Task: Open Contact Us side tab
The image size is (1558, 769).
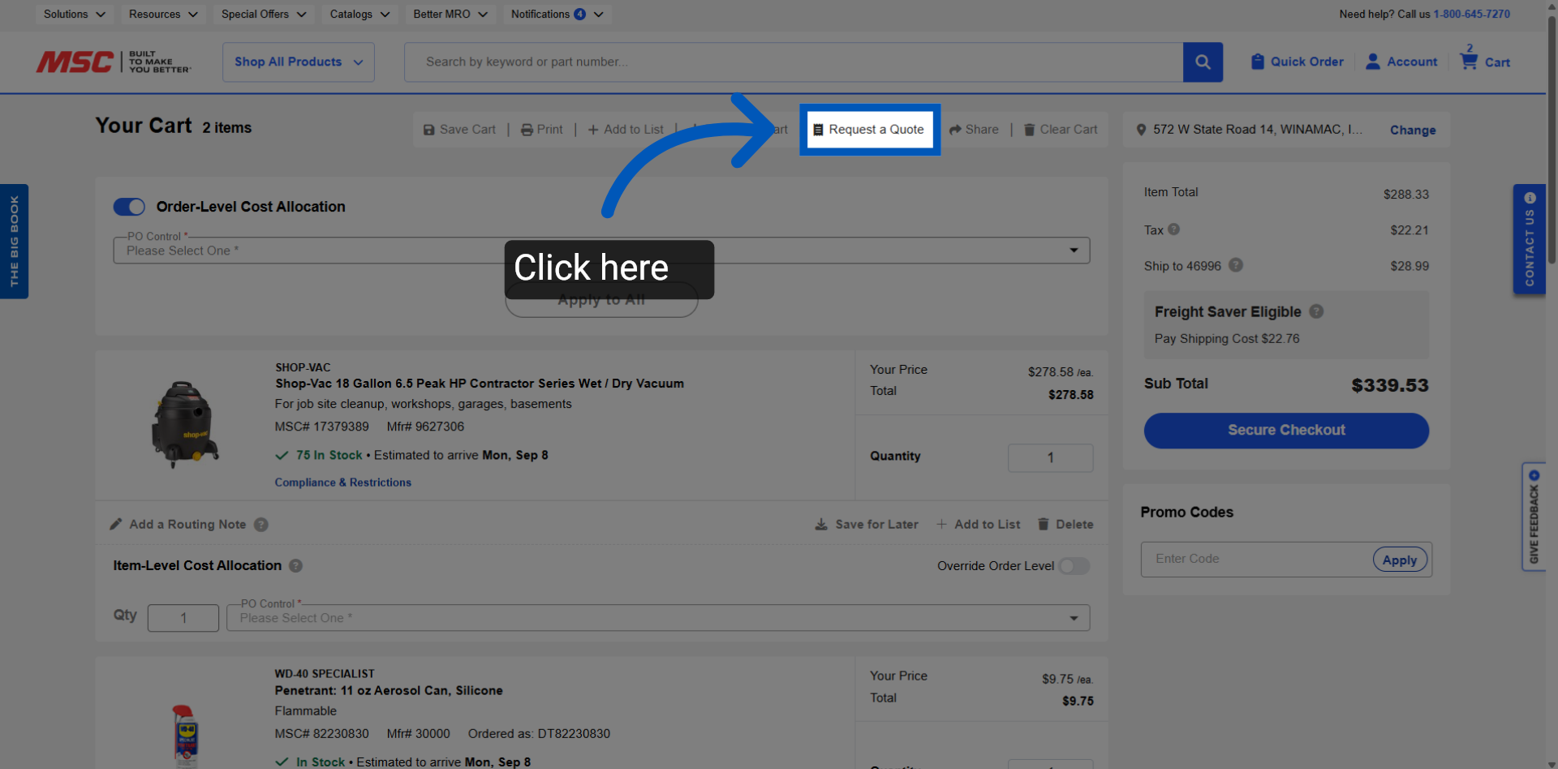Action: pos(1529,239)
